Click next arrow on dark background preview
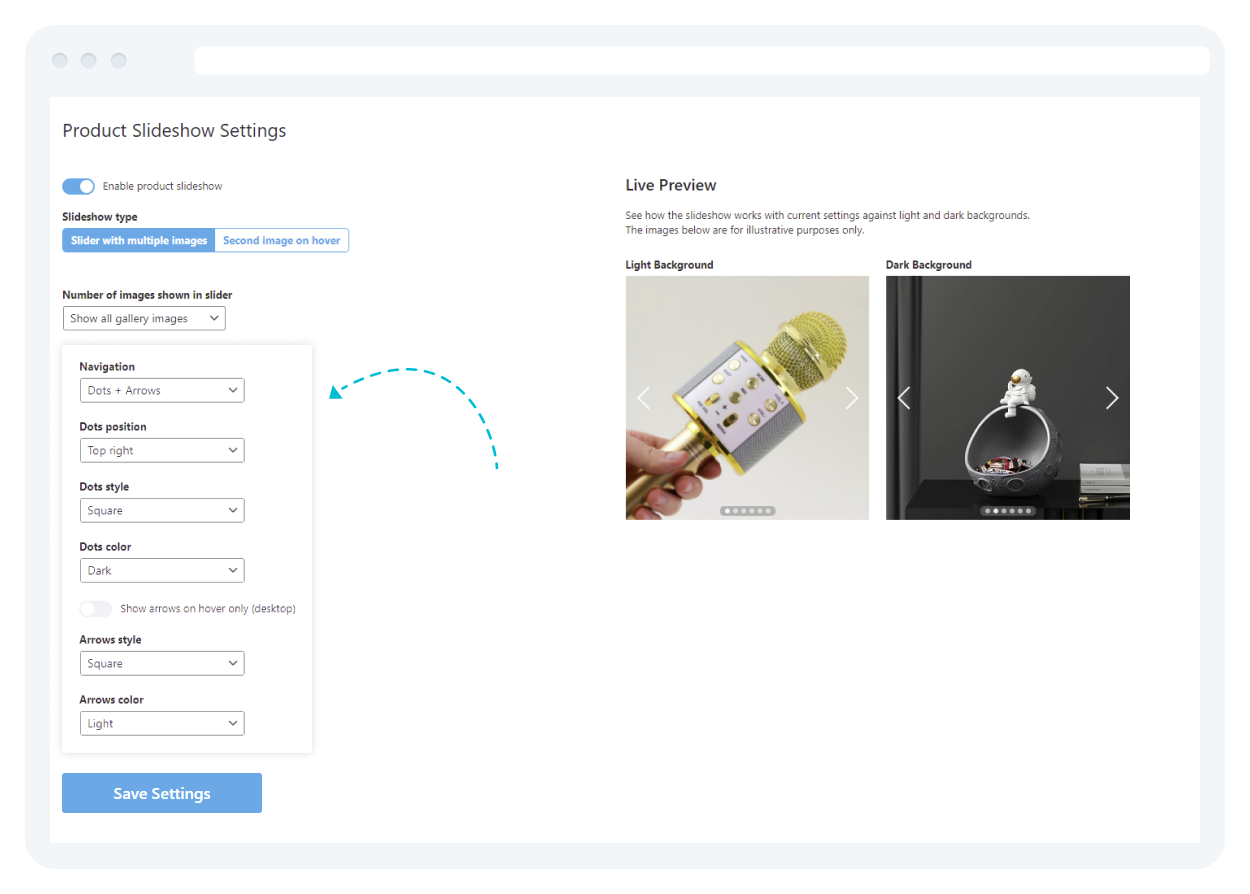This screenshot has height=894, width=1250. tap(1112, 398)
